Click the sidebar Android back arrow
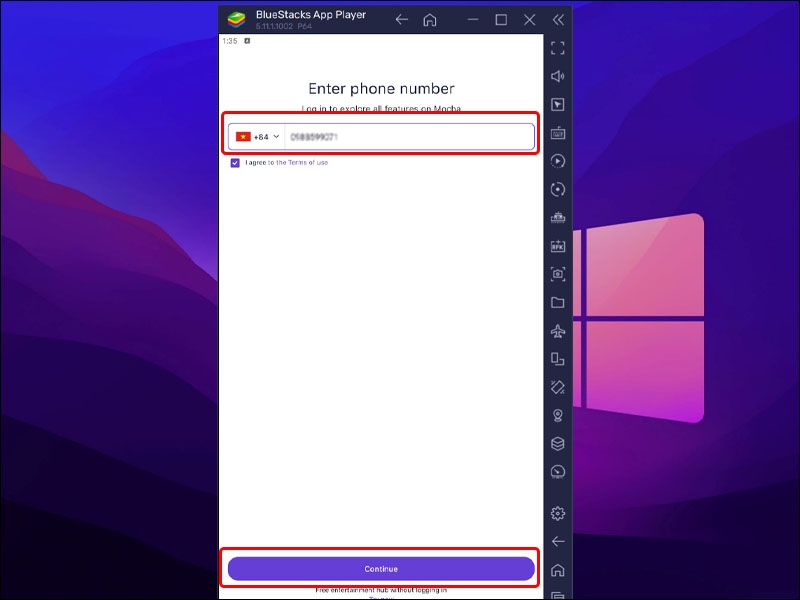 coord(558,541)
